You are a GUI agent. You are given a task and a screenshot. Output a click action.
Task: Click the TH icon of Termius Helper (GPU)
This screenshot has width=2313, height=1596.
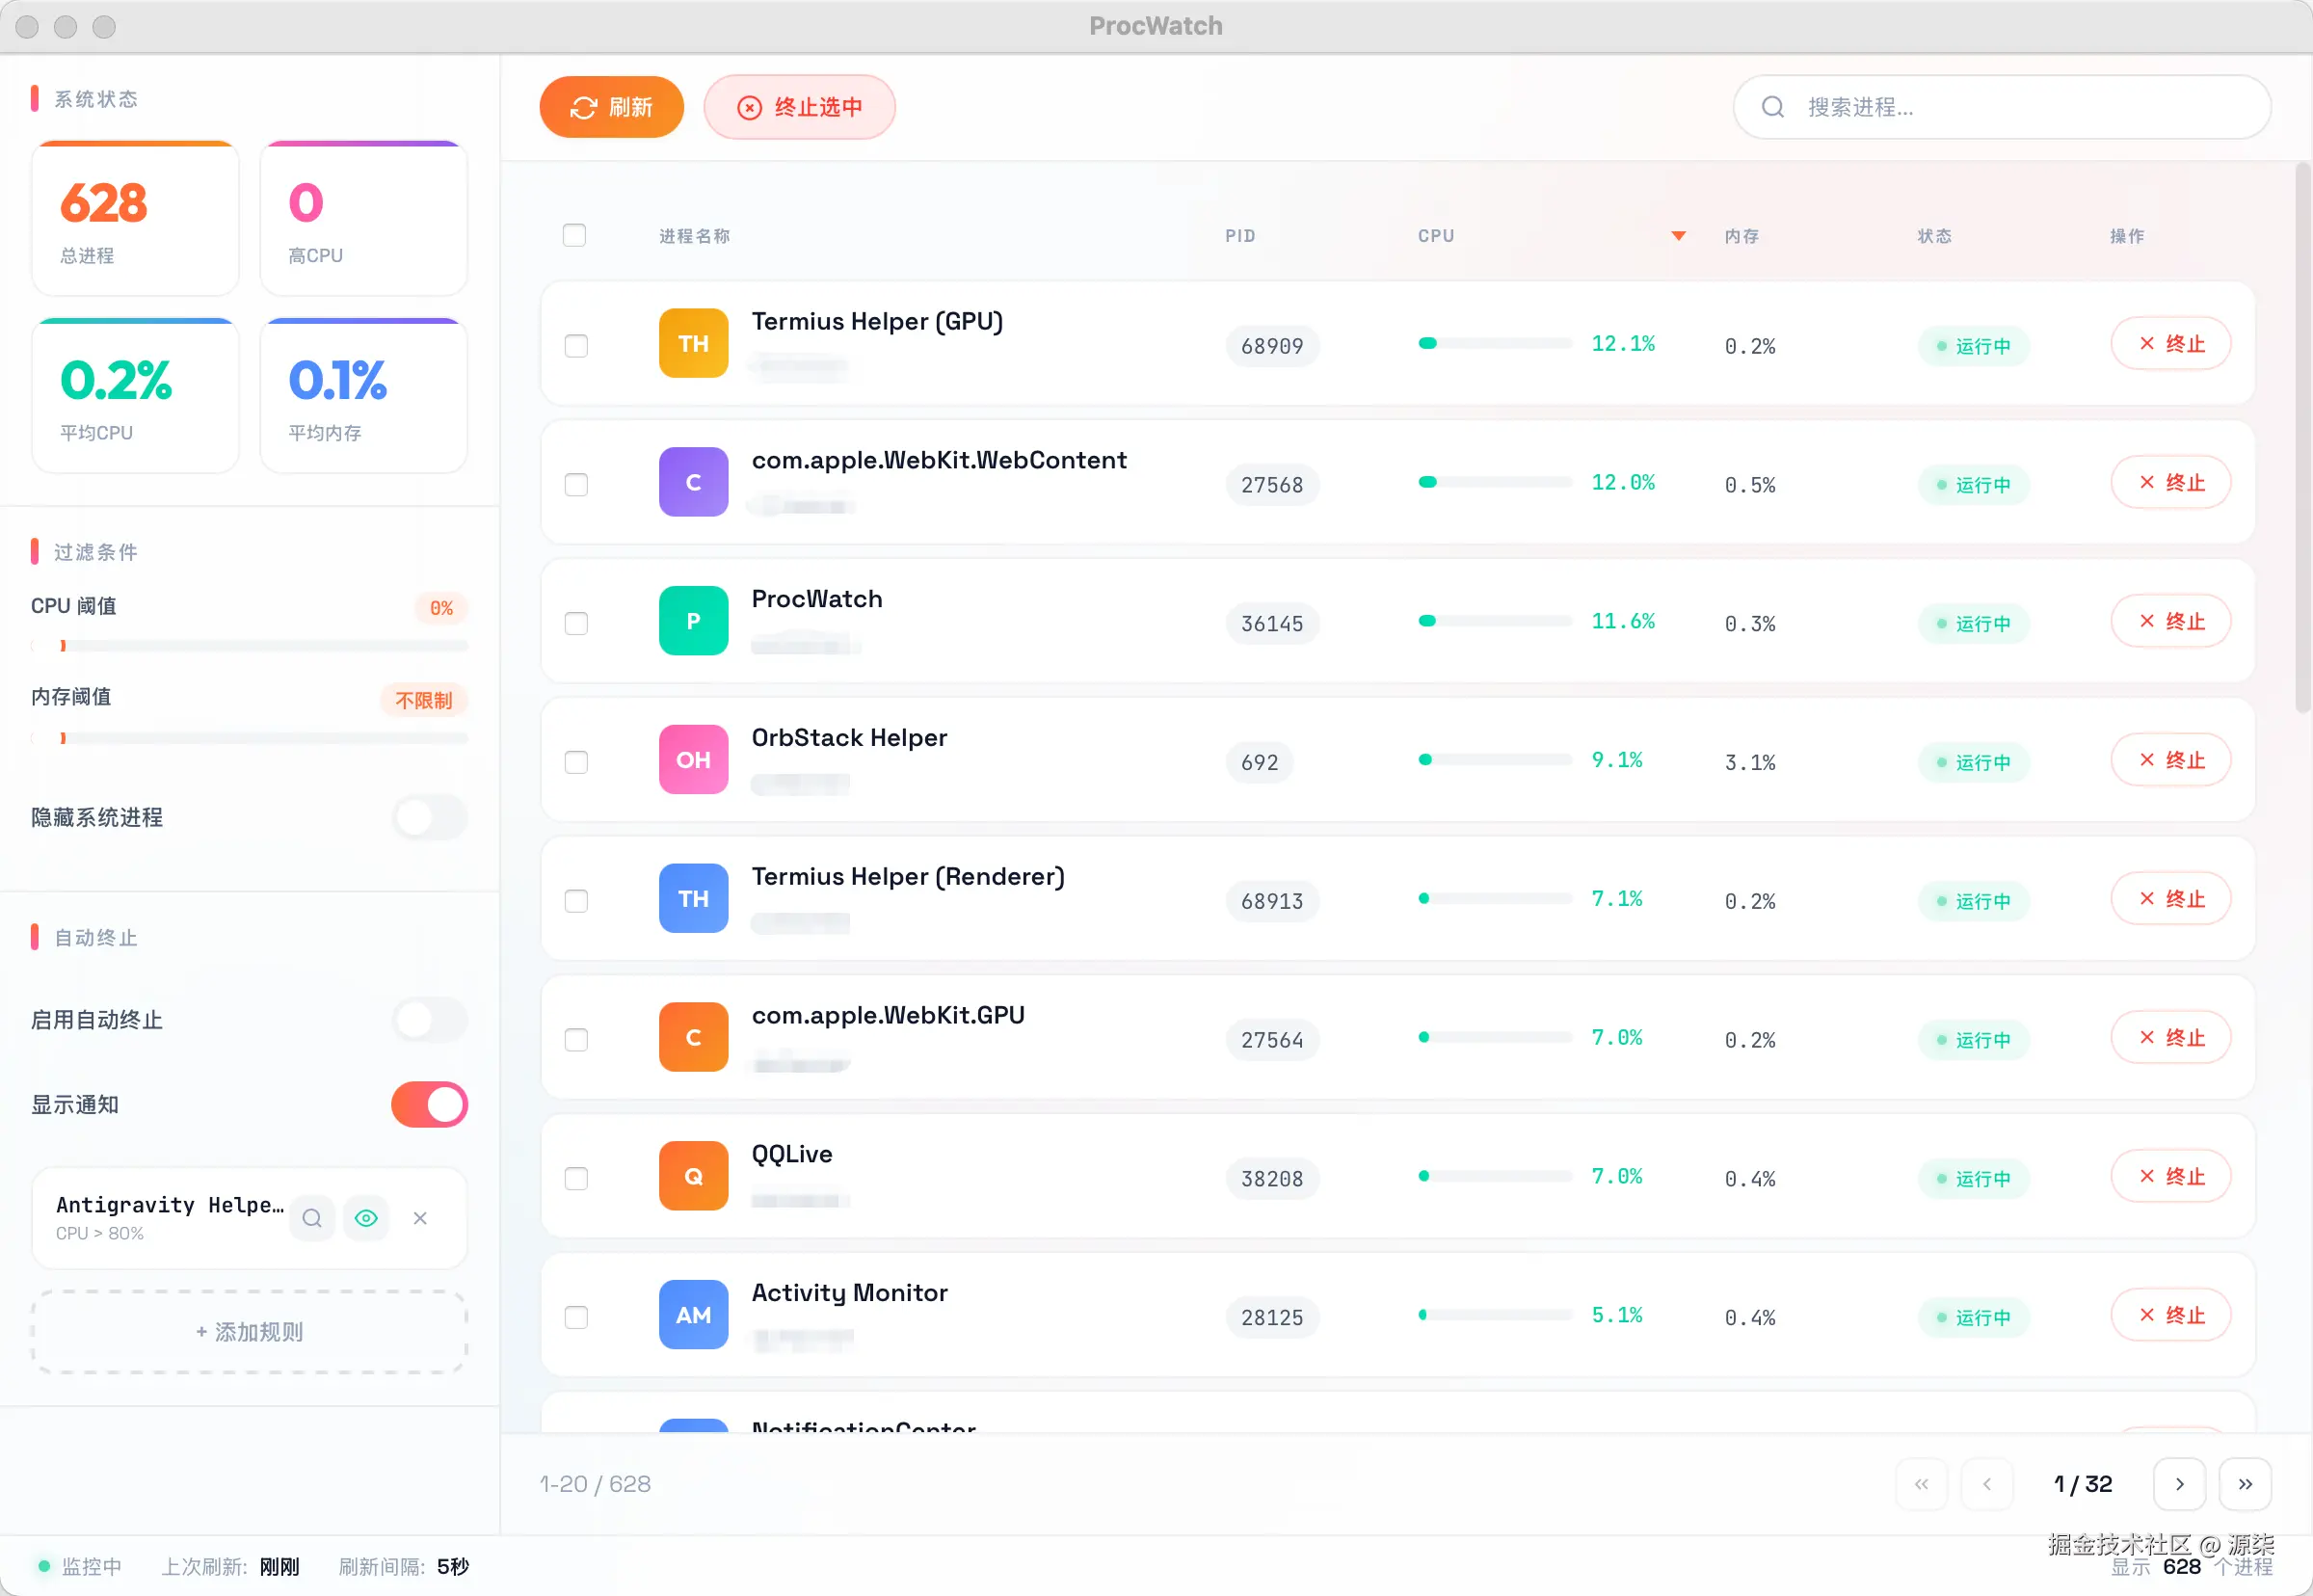(693, 343)
